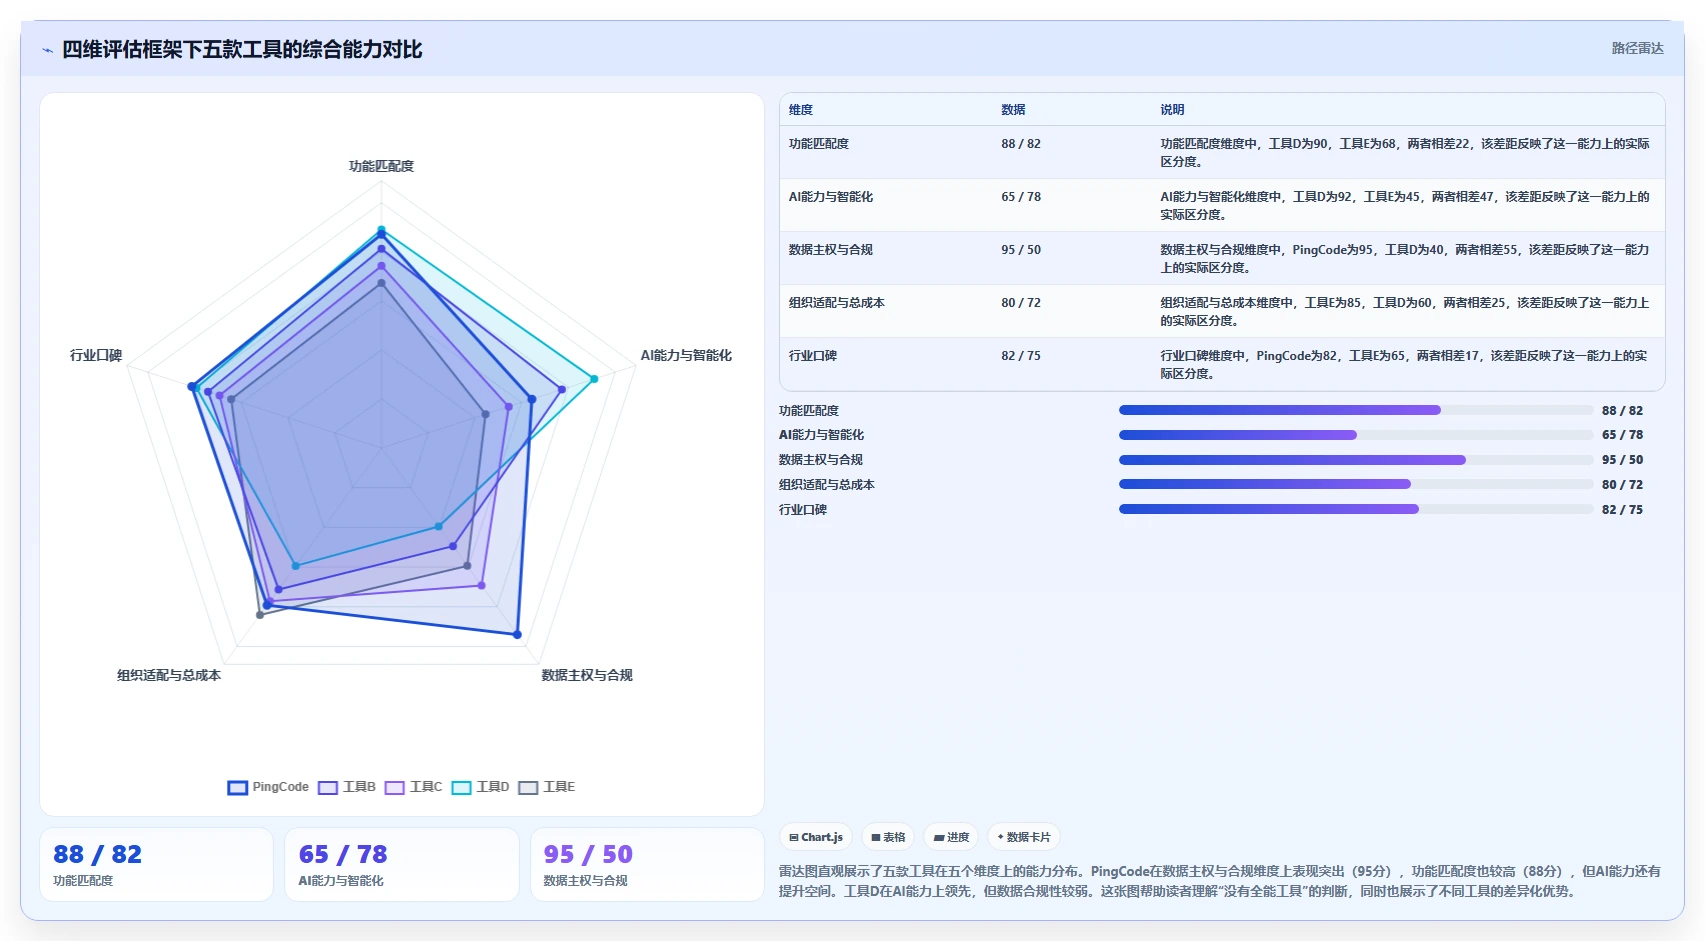This screenshot has height=941, width=1705.
Task: Click the 功能匹配度 row description text
Action: 1405,153
